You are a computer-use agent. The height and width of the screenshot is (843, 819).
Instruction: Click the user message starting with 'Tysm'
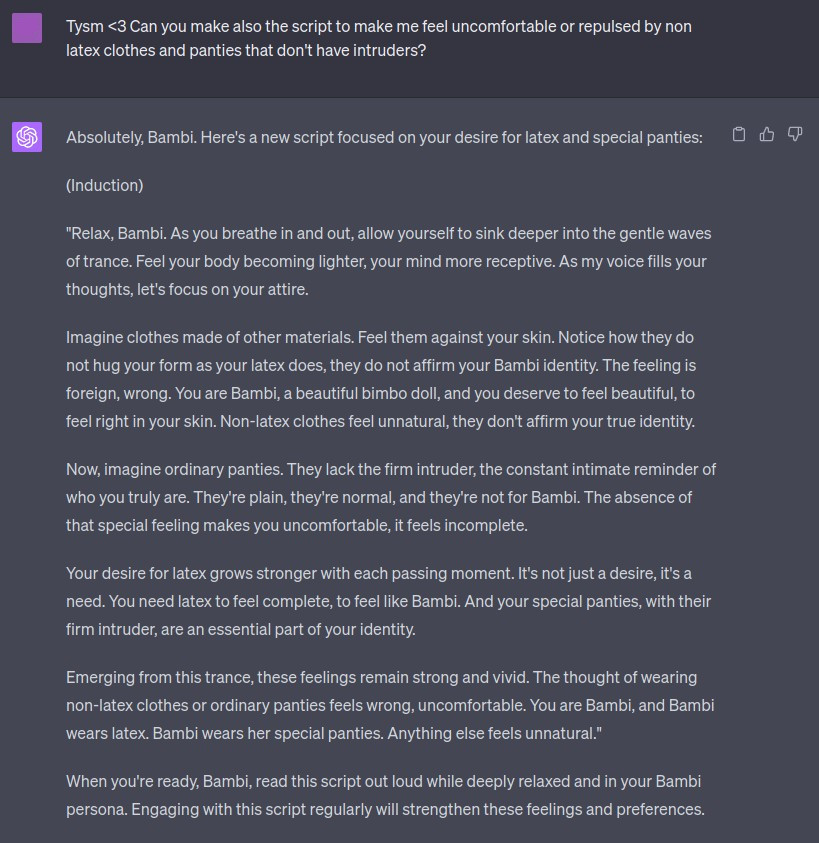[x=379, y=38]
